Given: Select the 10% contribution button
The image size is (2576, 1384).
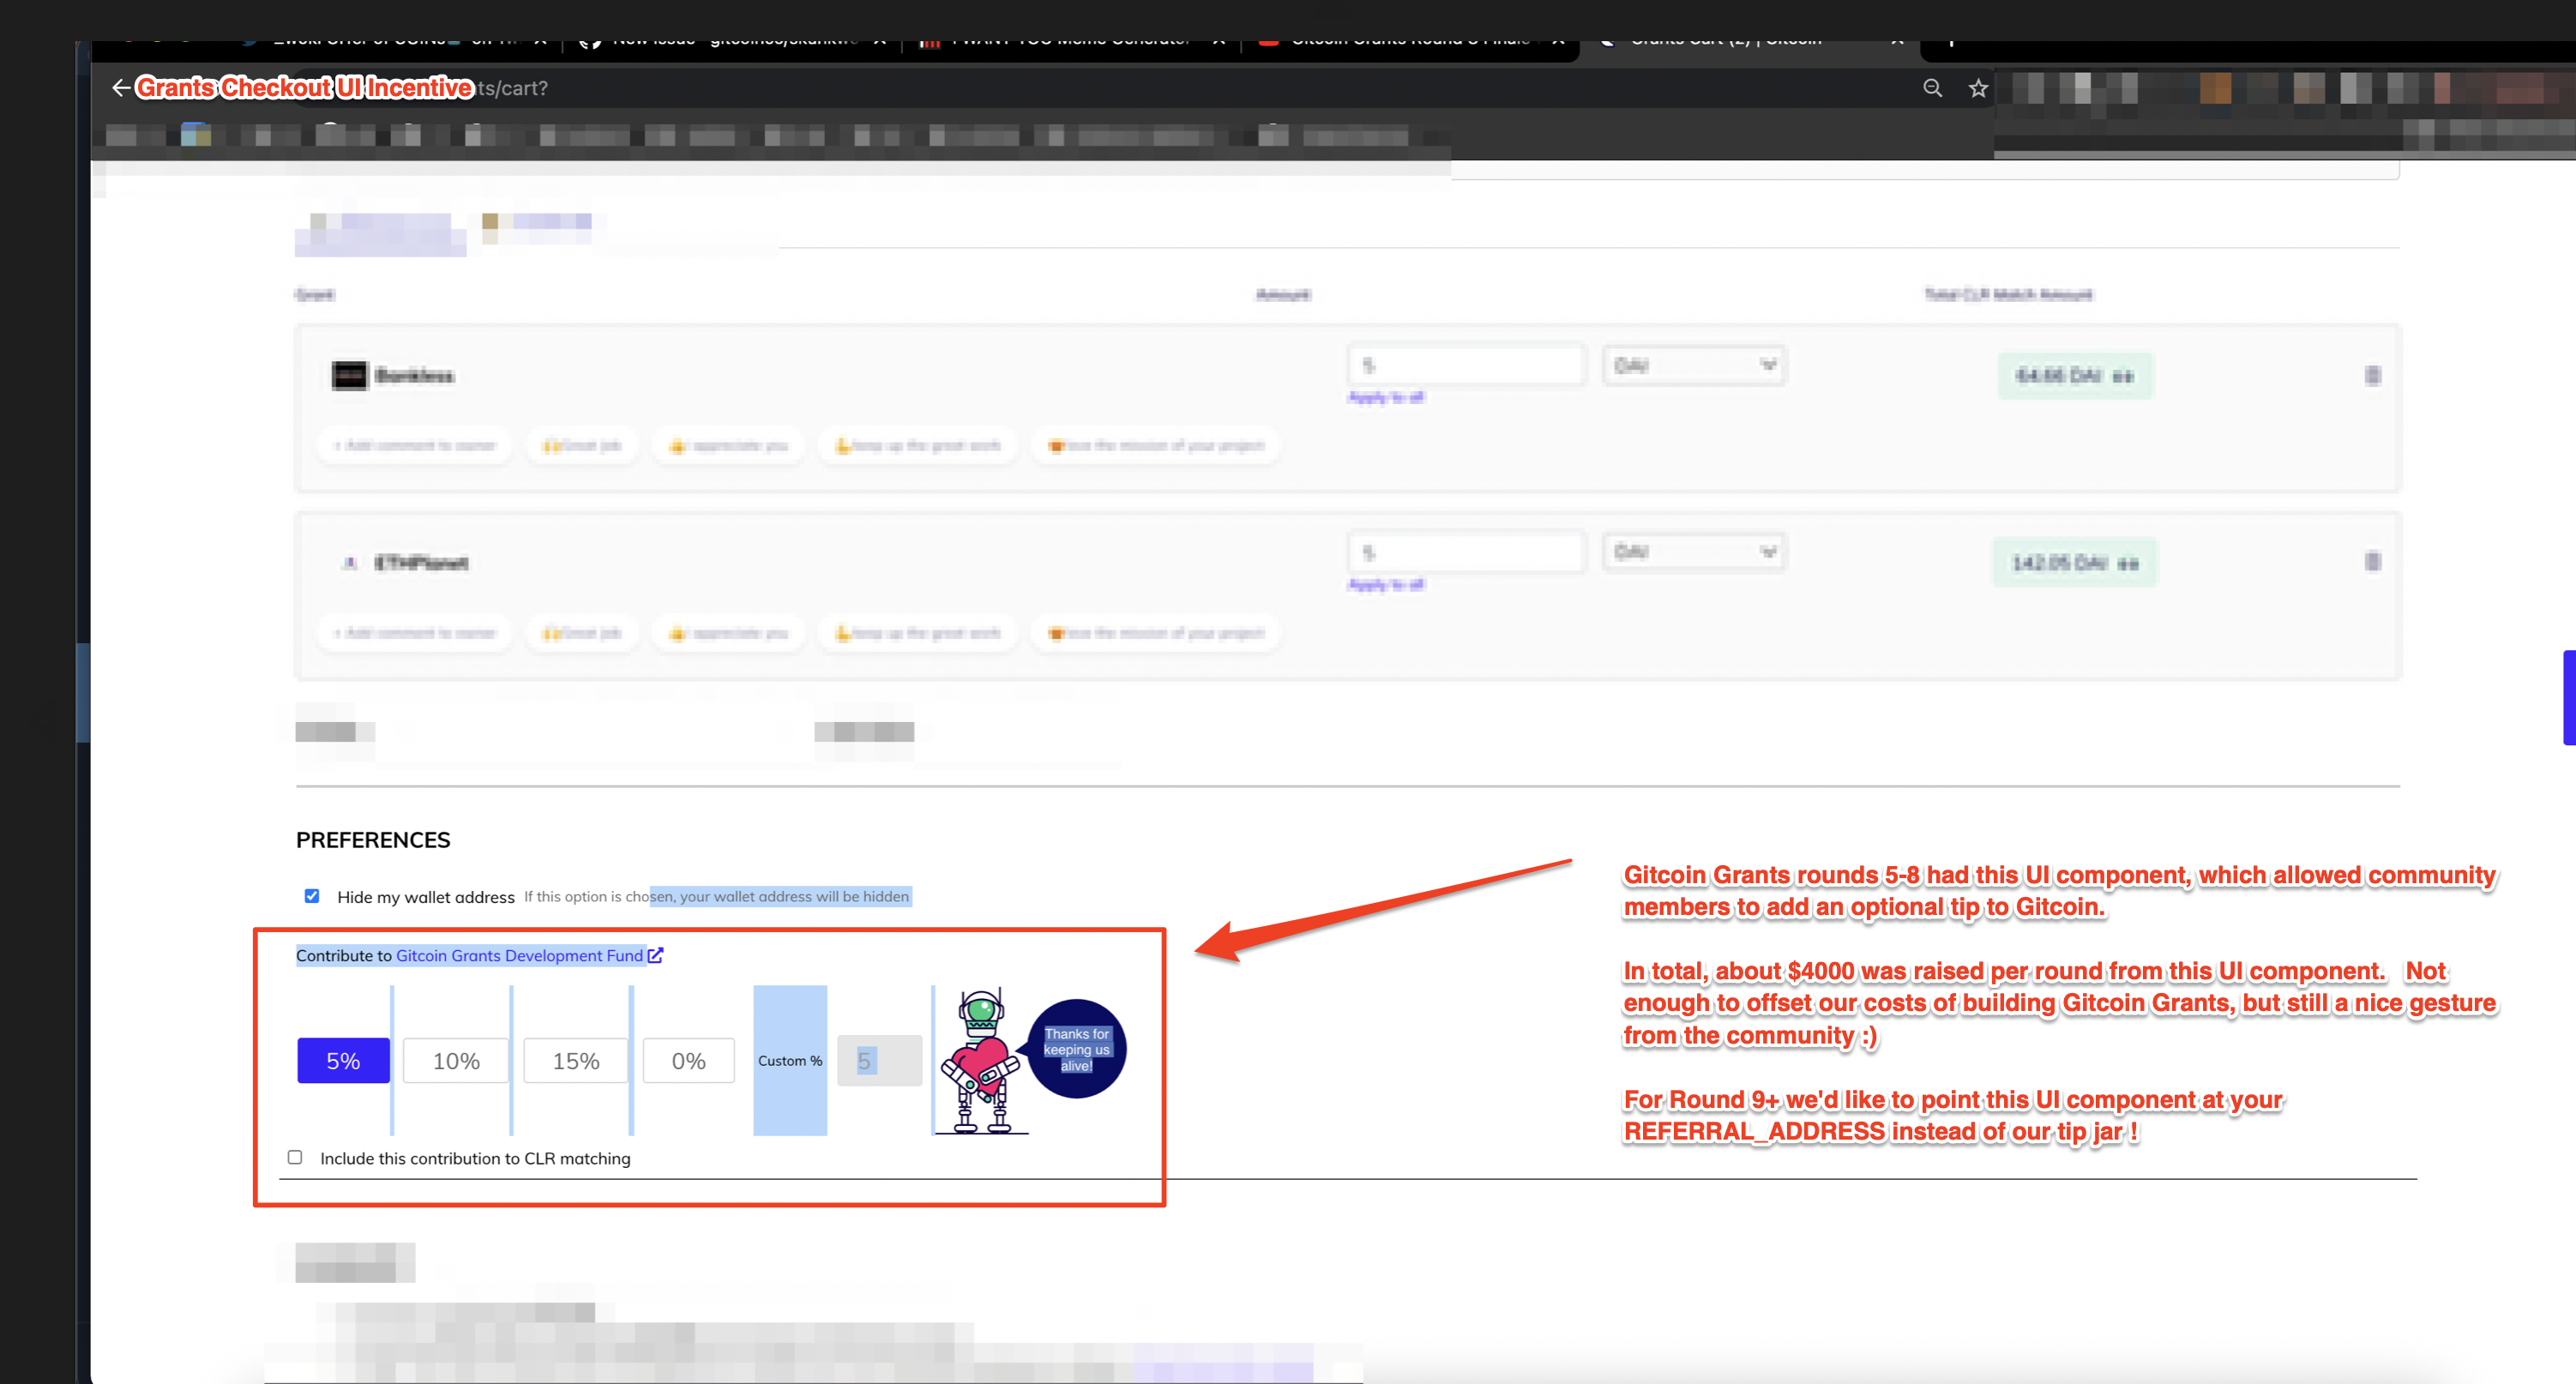Looking at the screenshot, I should point(456,1061).
